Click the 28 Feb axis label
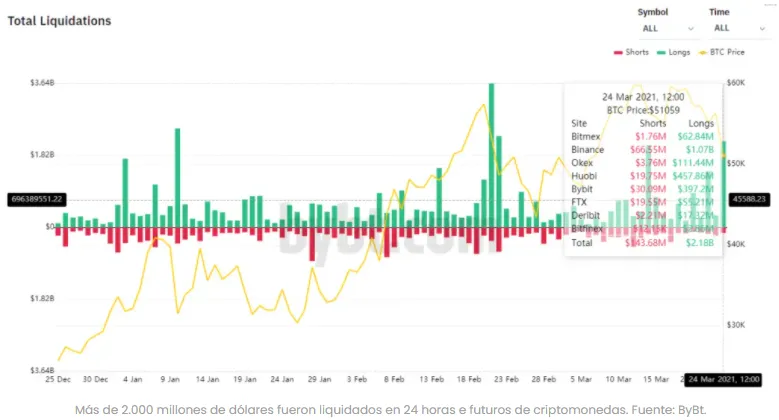The width and height of the screenshot is (779, 420). coord(544,379)
